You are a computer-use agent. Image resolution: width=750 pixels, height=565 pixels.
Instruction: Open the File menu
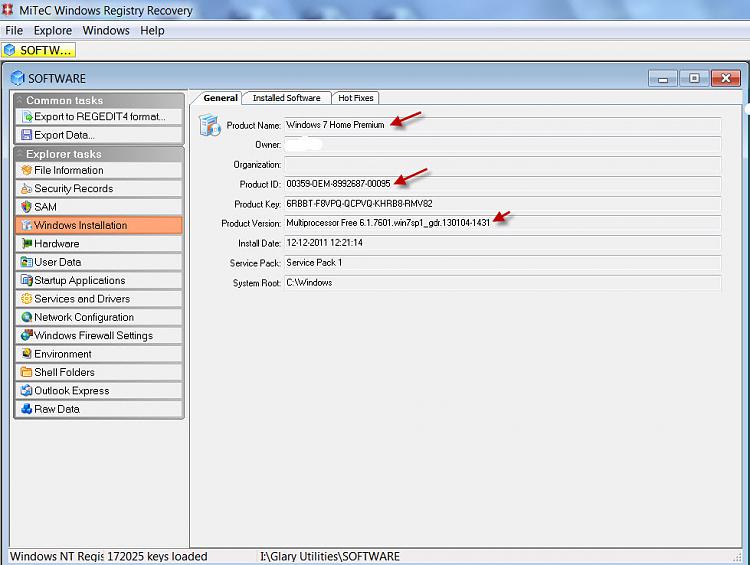tap(14, 31)
